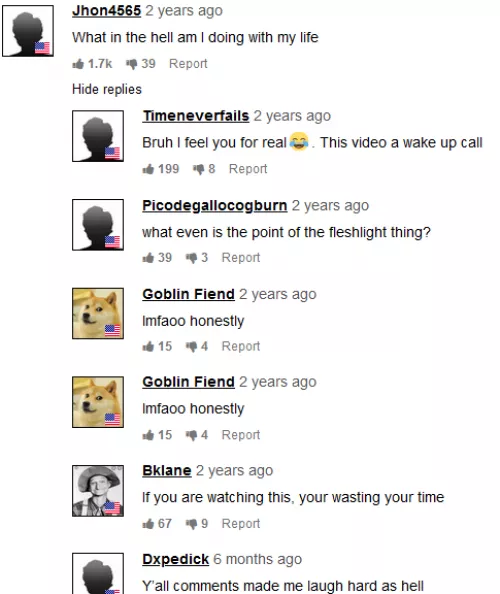The image size is (500, 594).
Task: Open Dxpedick's profile link
Action: tap(175, 559)
